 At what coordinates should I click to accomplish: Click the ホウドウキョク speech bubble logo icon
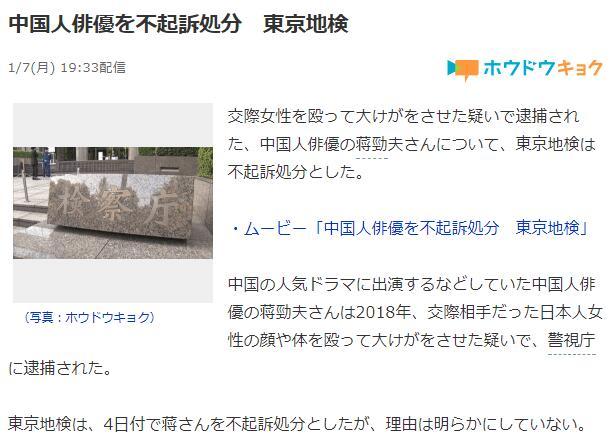point(462,69)
